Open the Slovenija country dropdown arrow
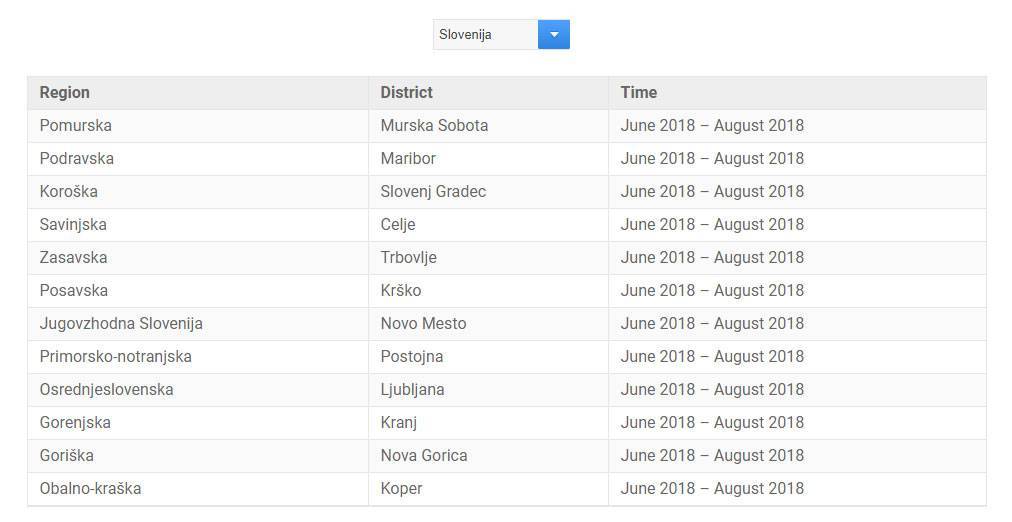1012x522 pixels. [554, 35]
